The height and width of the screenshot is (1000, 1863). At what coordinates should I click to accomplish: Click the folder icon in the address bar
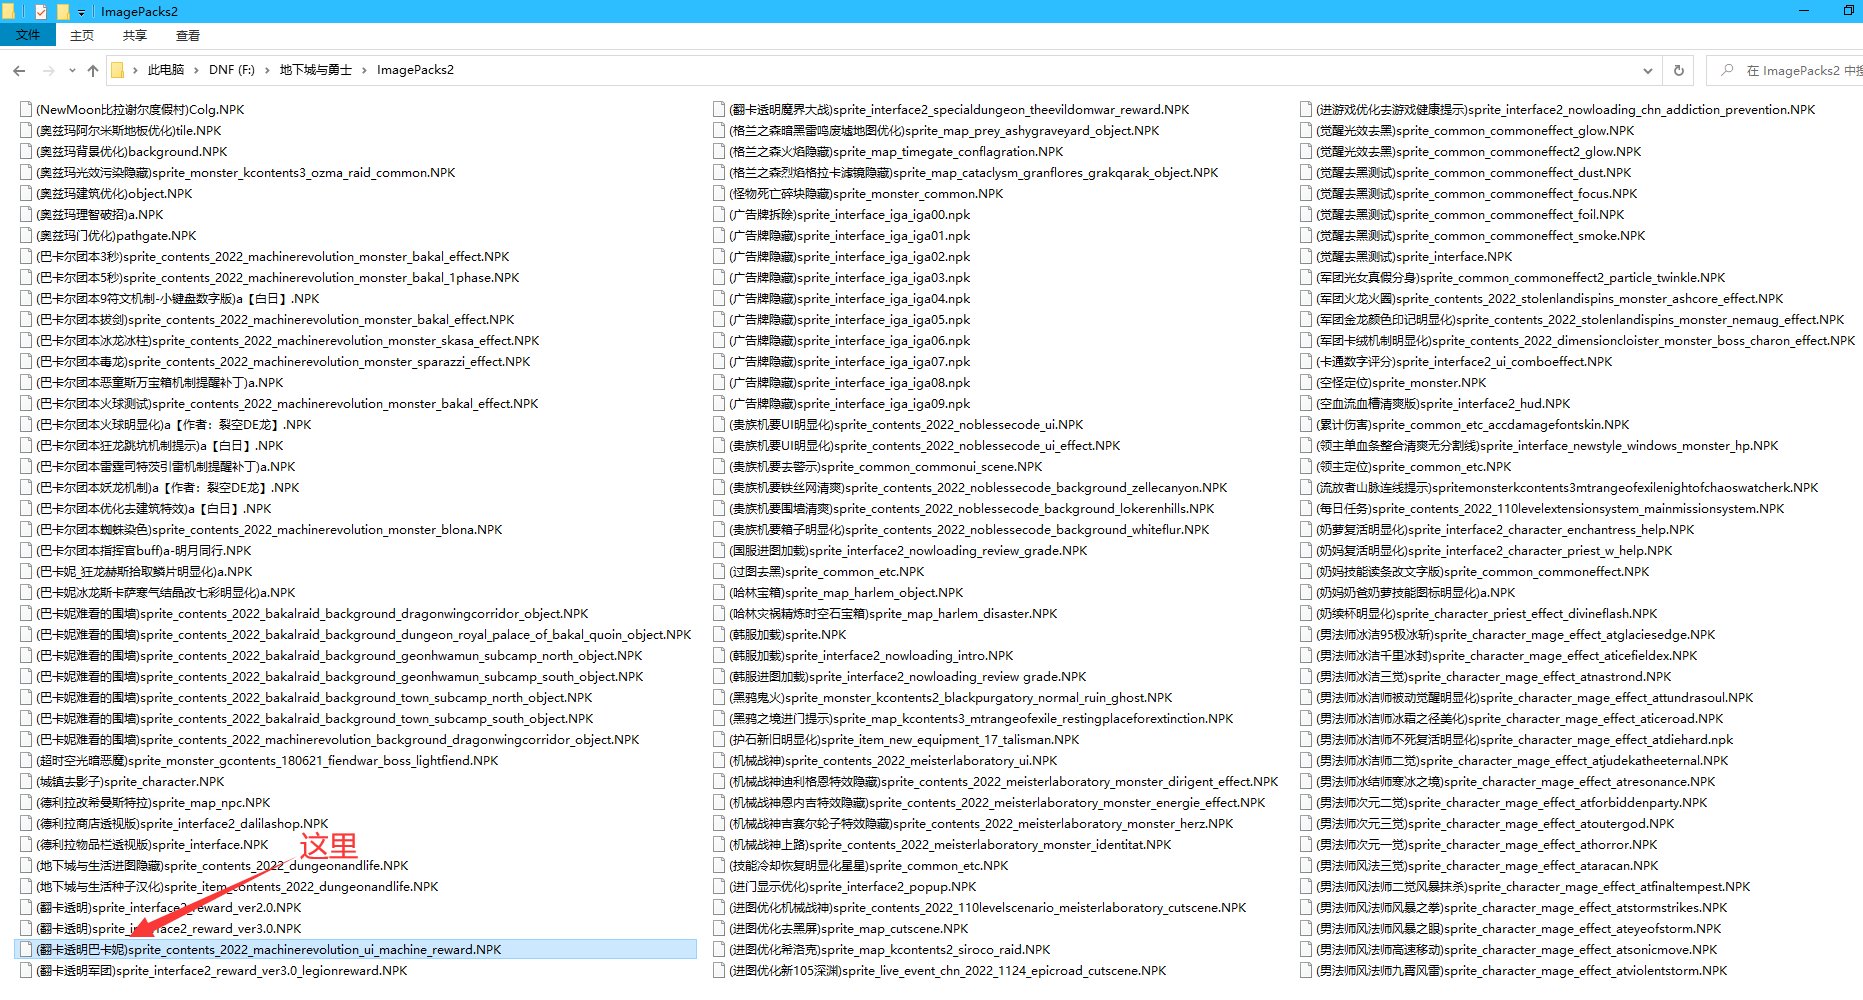(x=117, y=70)
